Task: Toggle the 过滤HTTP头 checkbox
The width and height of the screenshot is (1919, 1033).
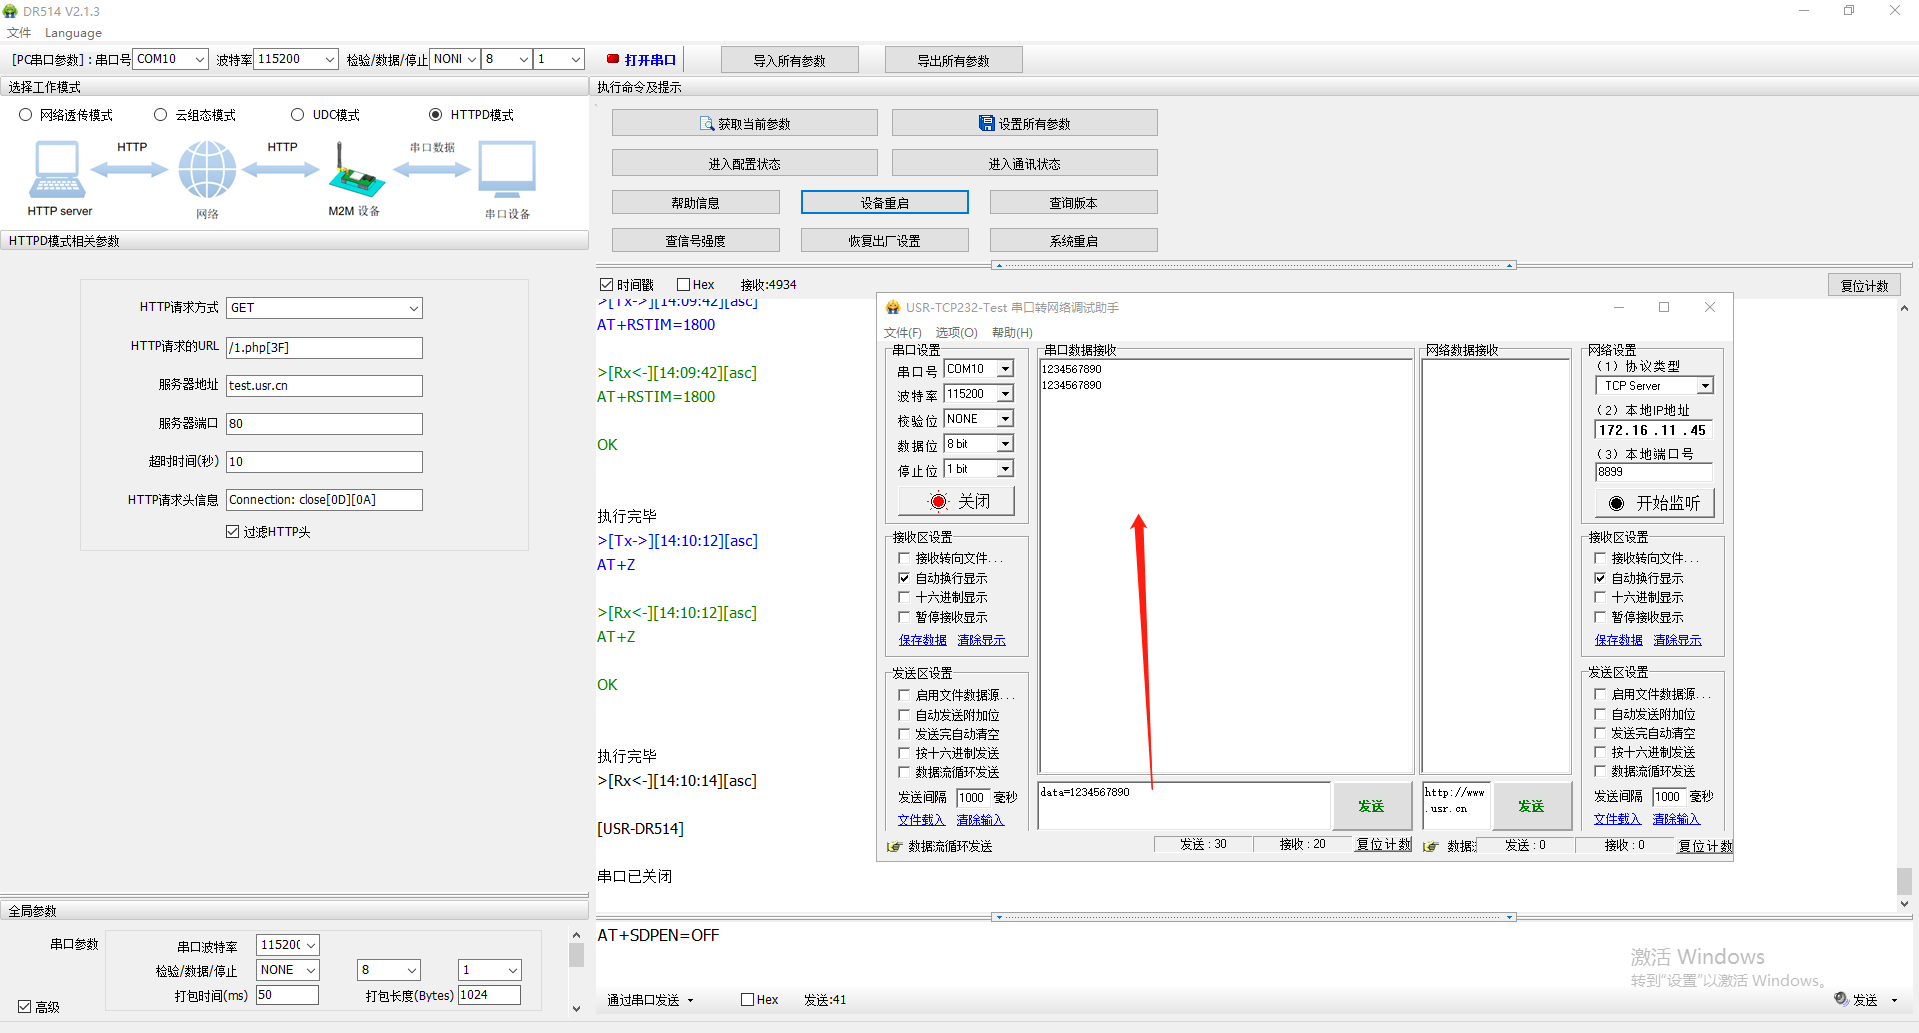Action: [x=233, y=532]
